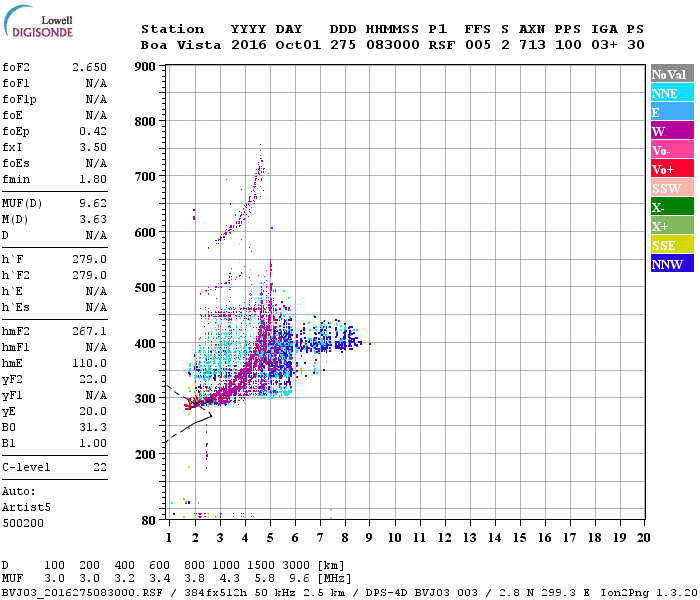
Task: Select the NNW dark blue legend swatch
Action: tap(672, 264)
